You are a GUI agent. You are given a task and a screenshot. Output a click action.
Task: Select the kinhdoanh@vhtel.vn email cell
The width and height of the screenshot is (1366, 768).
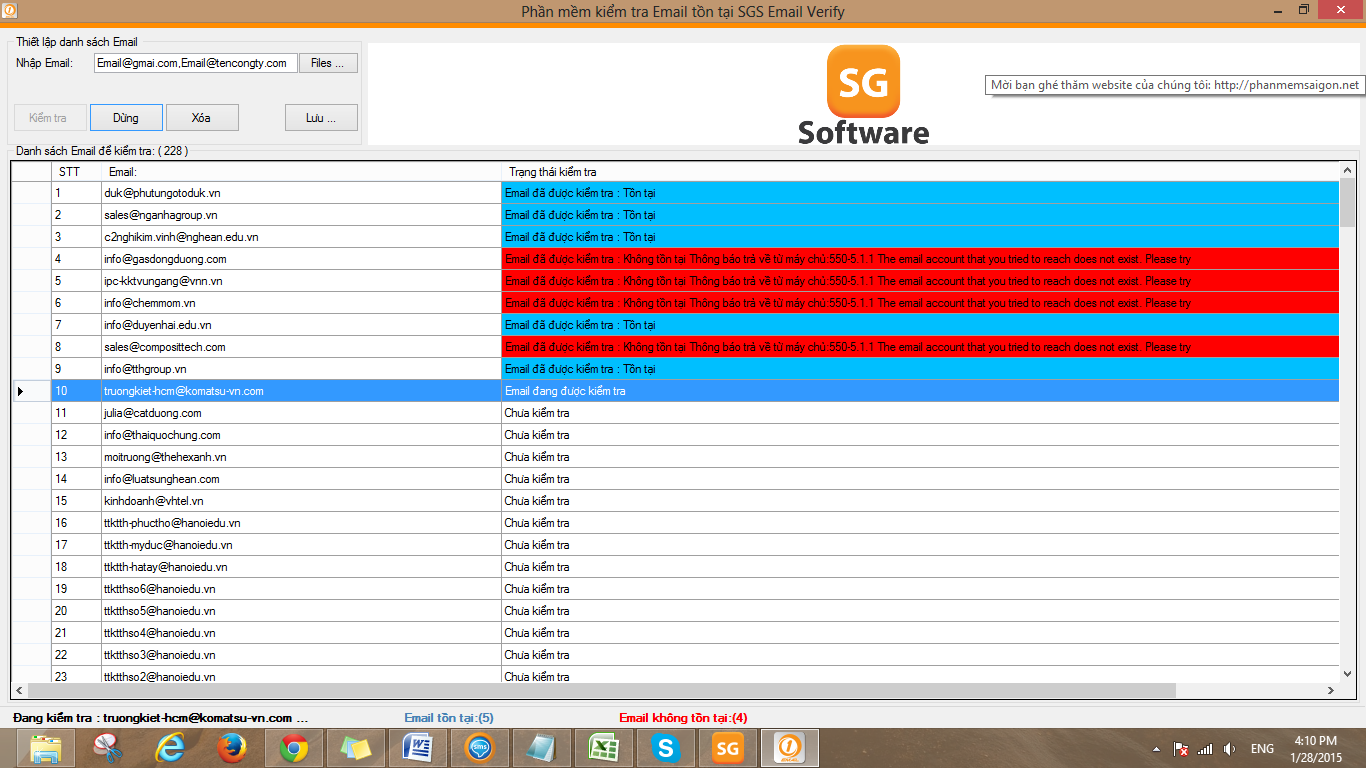(301, 501)
